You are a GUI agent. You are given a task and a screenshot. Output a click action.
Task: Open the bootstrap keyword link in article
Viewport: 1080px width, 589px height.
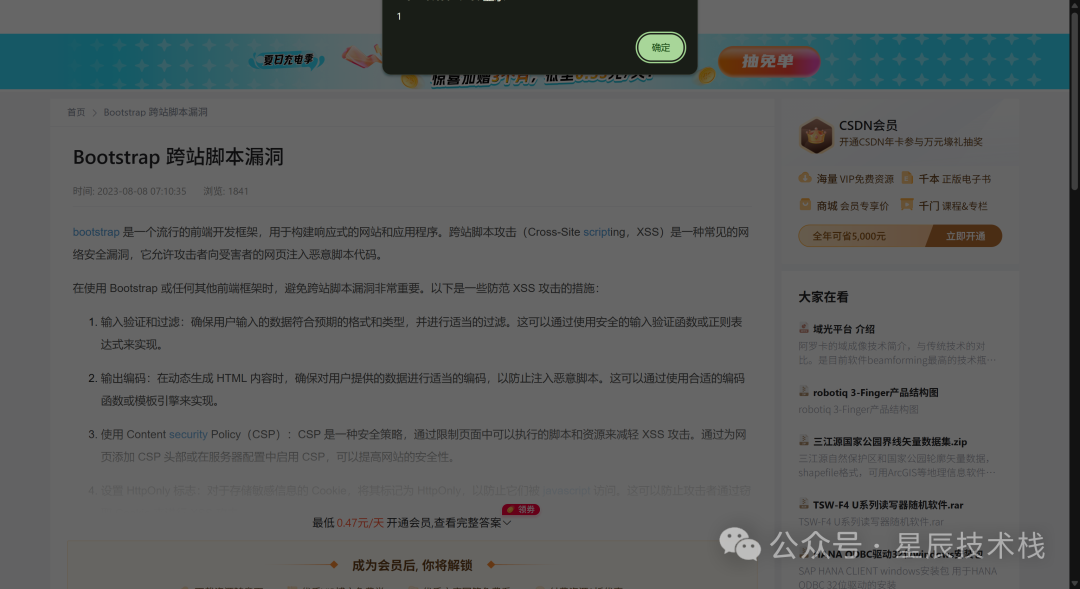click(x=96, y=232)
